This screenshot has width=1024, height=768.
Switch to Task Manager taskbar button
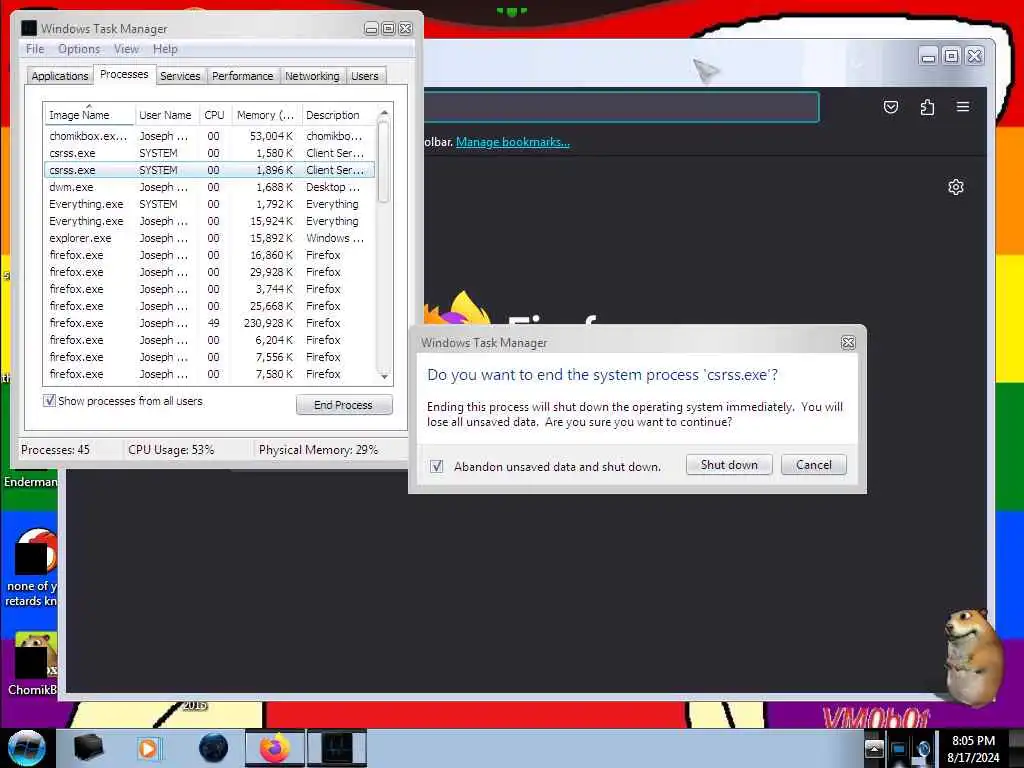coord(337,748)
